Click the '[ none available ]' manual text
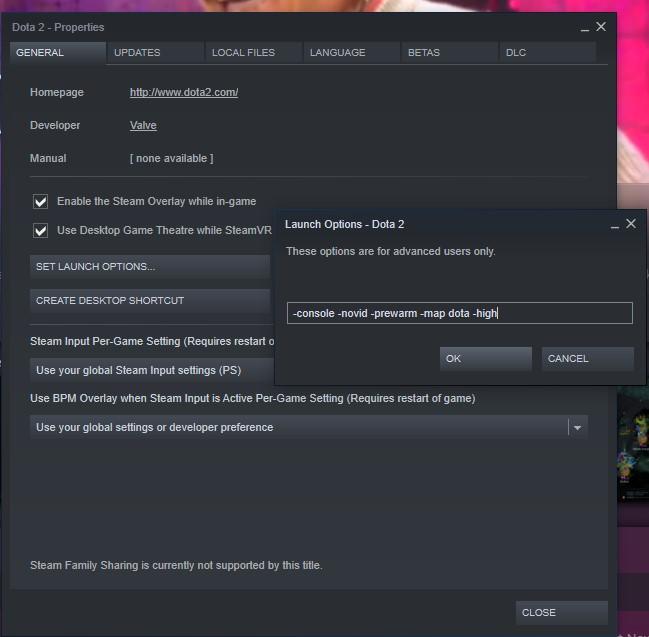Viewport: 649px width, 637px height. point(172,158)
